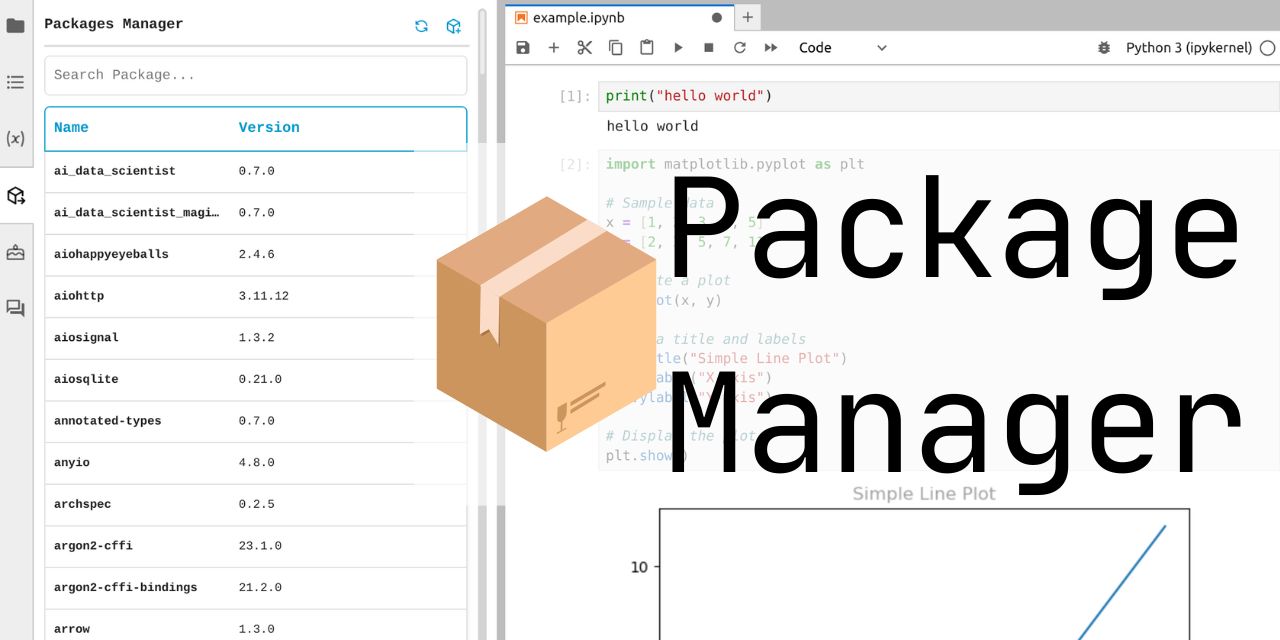Save the example.ipynb notebook
The height and width of the screenshot is (640, 1280).
tap(522, 47)
